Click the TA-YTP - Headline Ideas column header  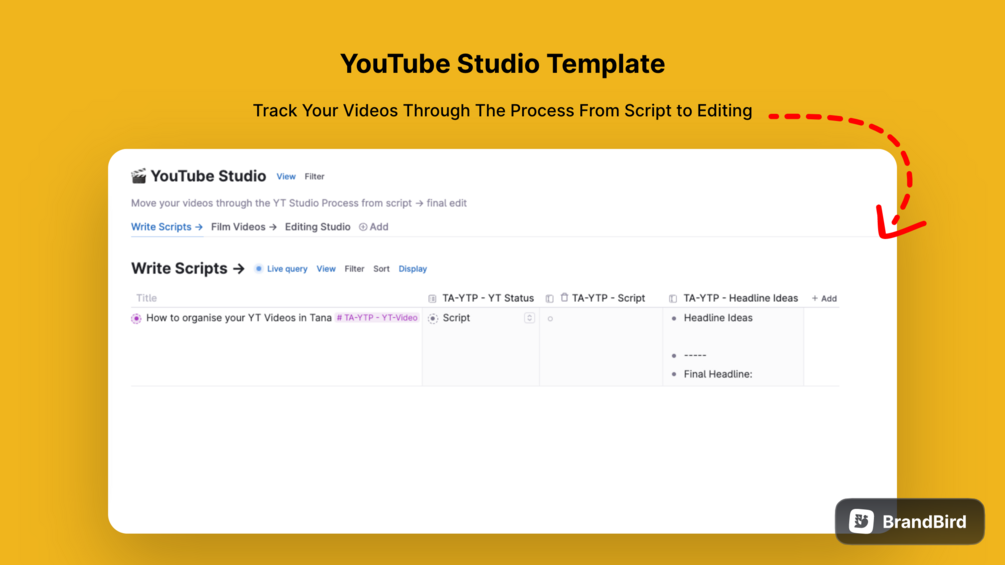[x=740, y=298]
